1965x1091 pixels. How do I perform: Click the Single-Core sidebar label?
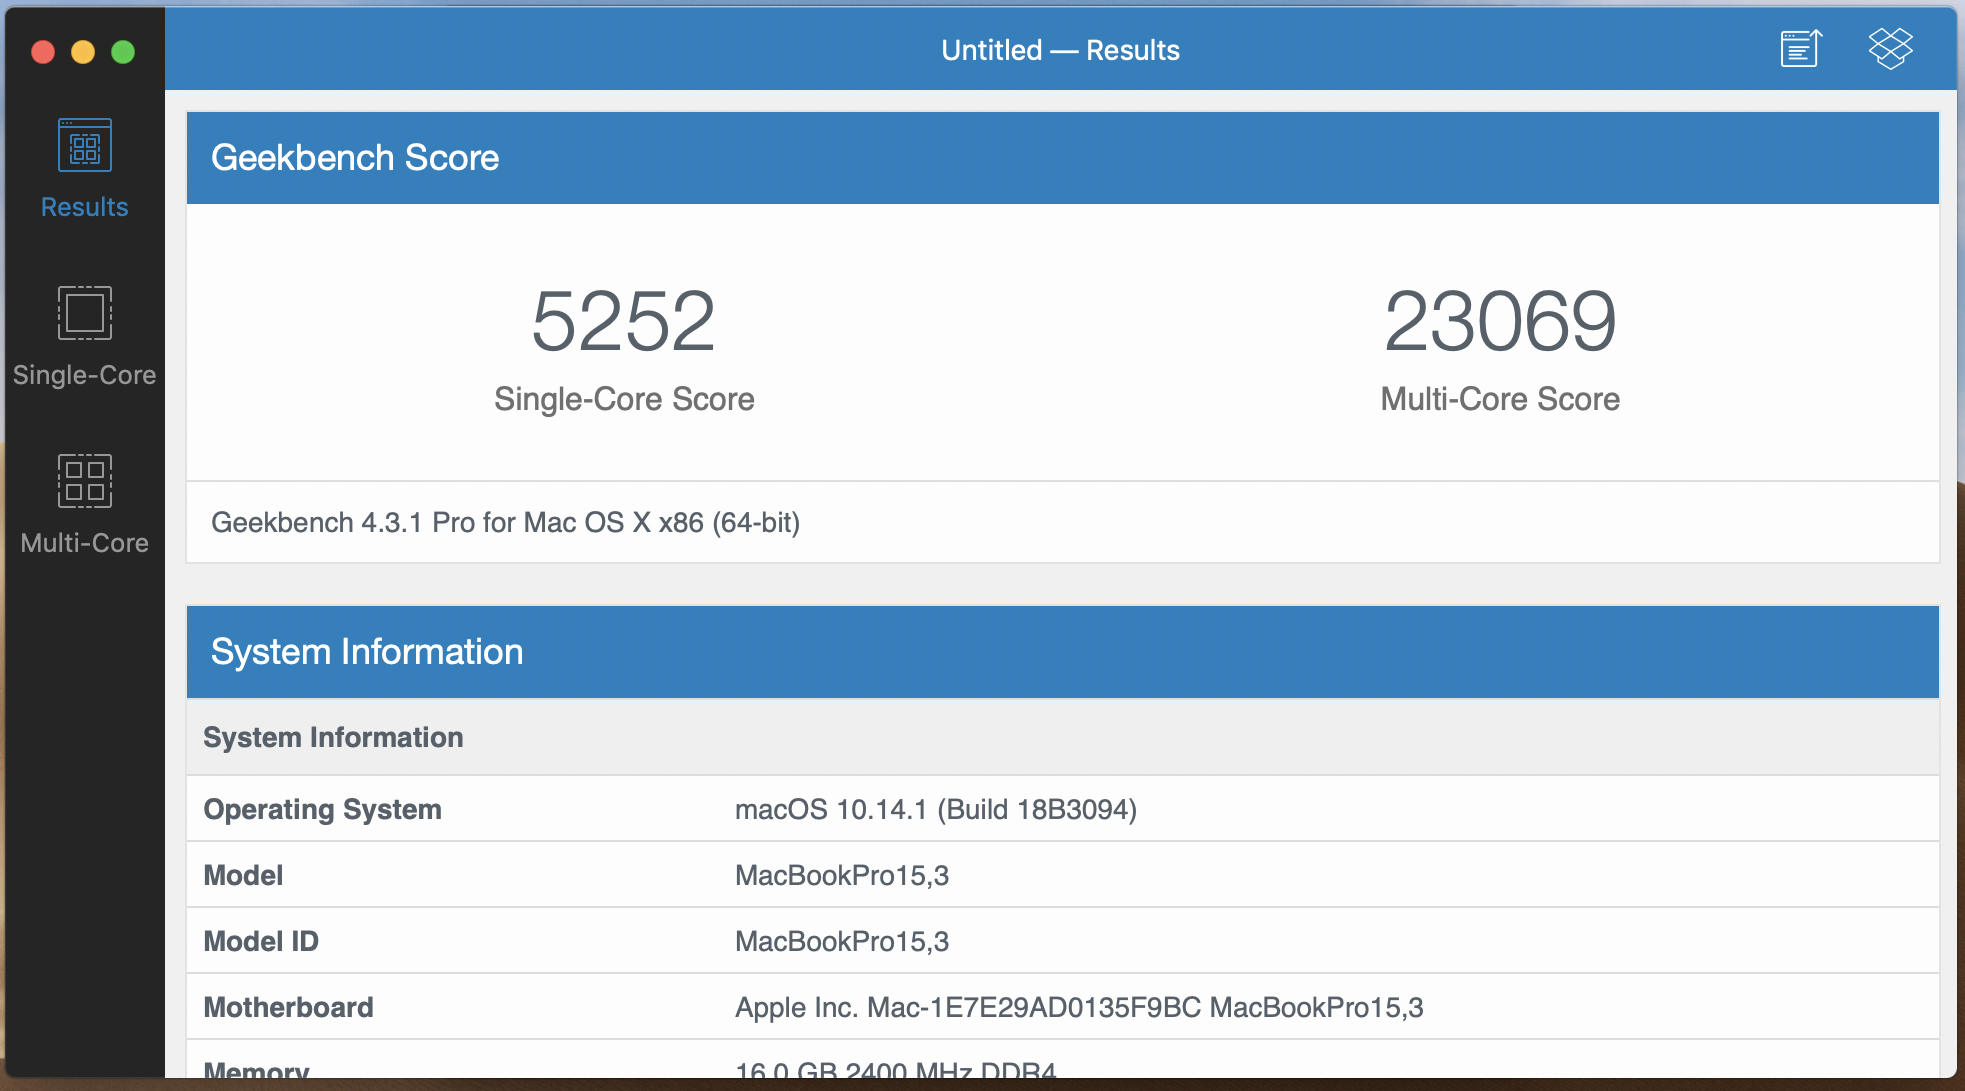(84, 375)
